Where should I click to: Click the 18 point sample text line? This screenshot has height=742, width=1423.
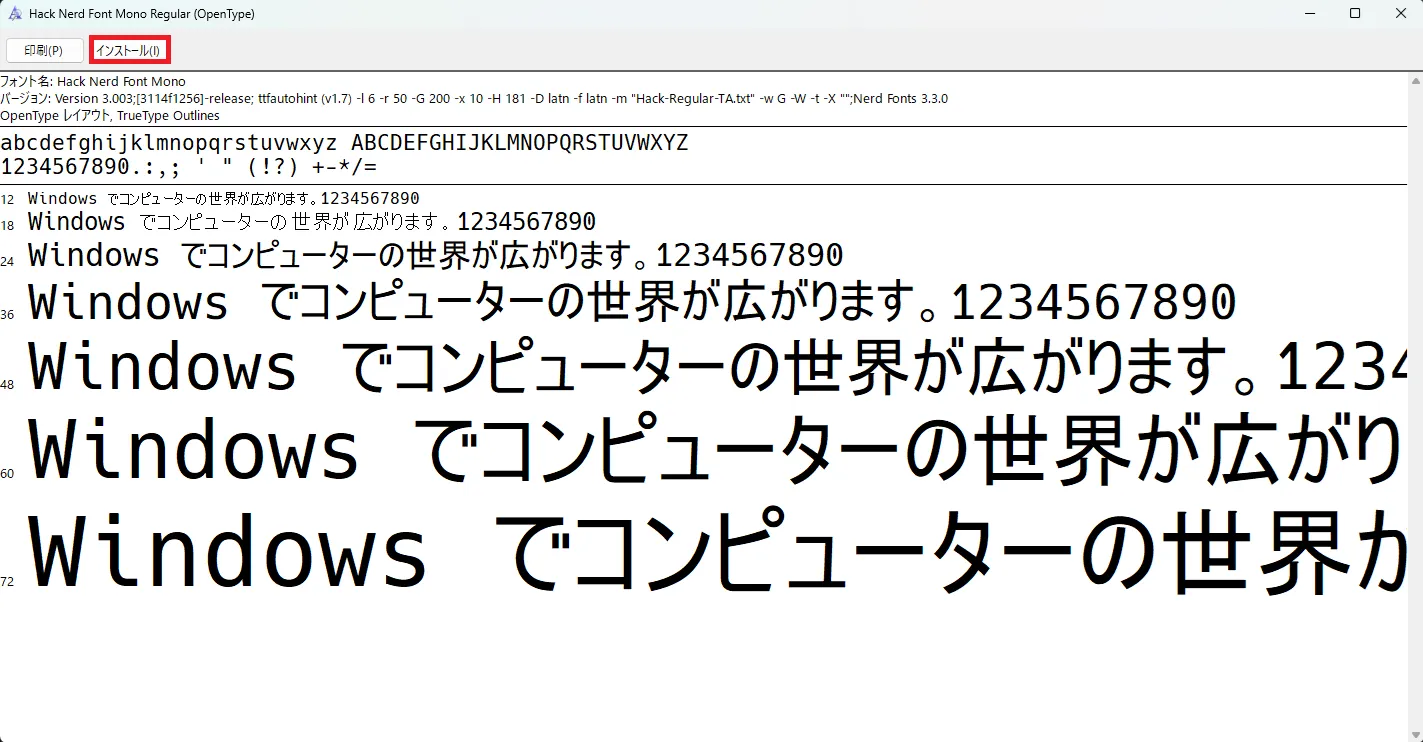point(312,221)
